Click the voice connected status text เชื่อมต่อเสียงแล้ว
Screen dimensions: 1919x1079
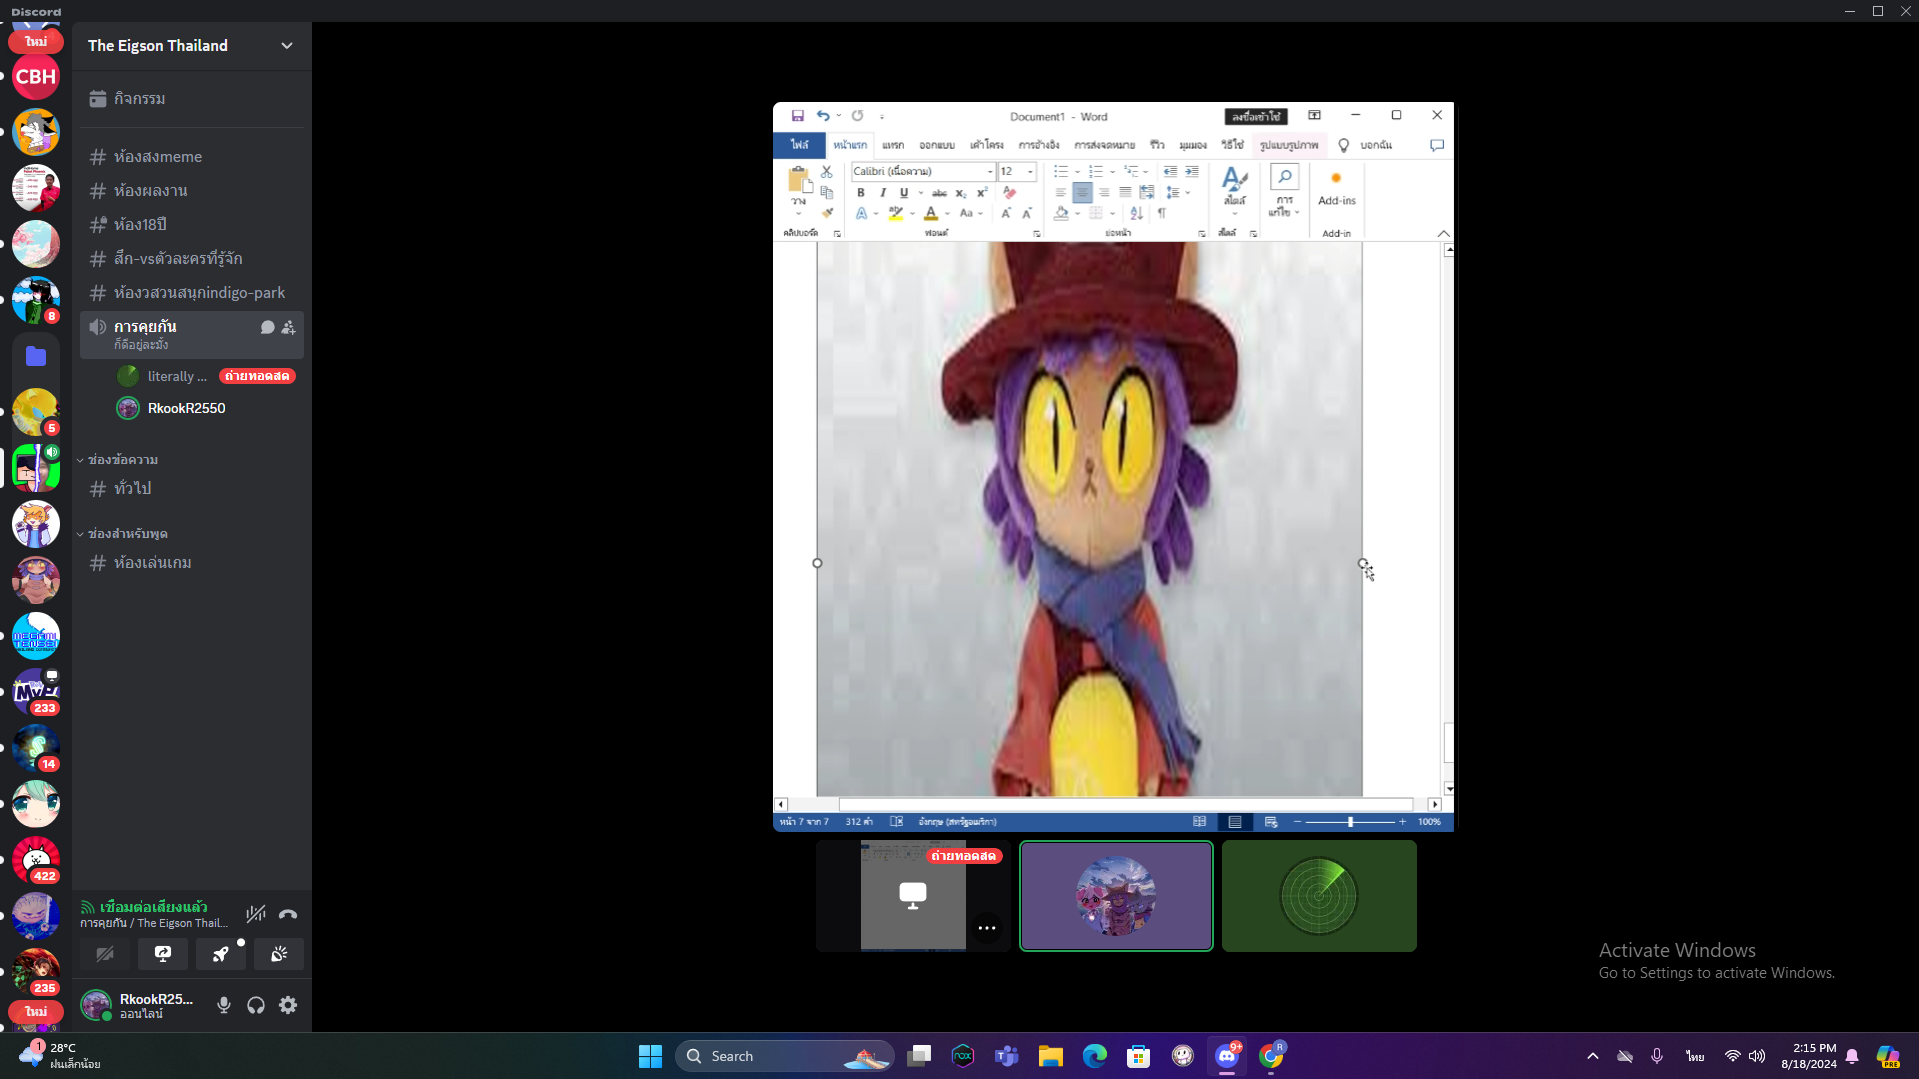(x=154, y=907)
